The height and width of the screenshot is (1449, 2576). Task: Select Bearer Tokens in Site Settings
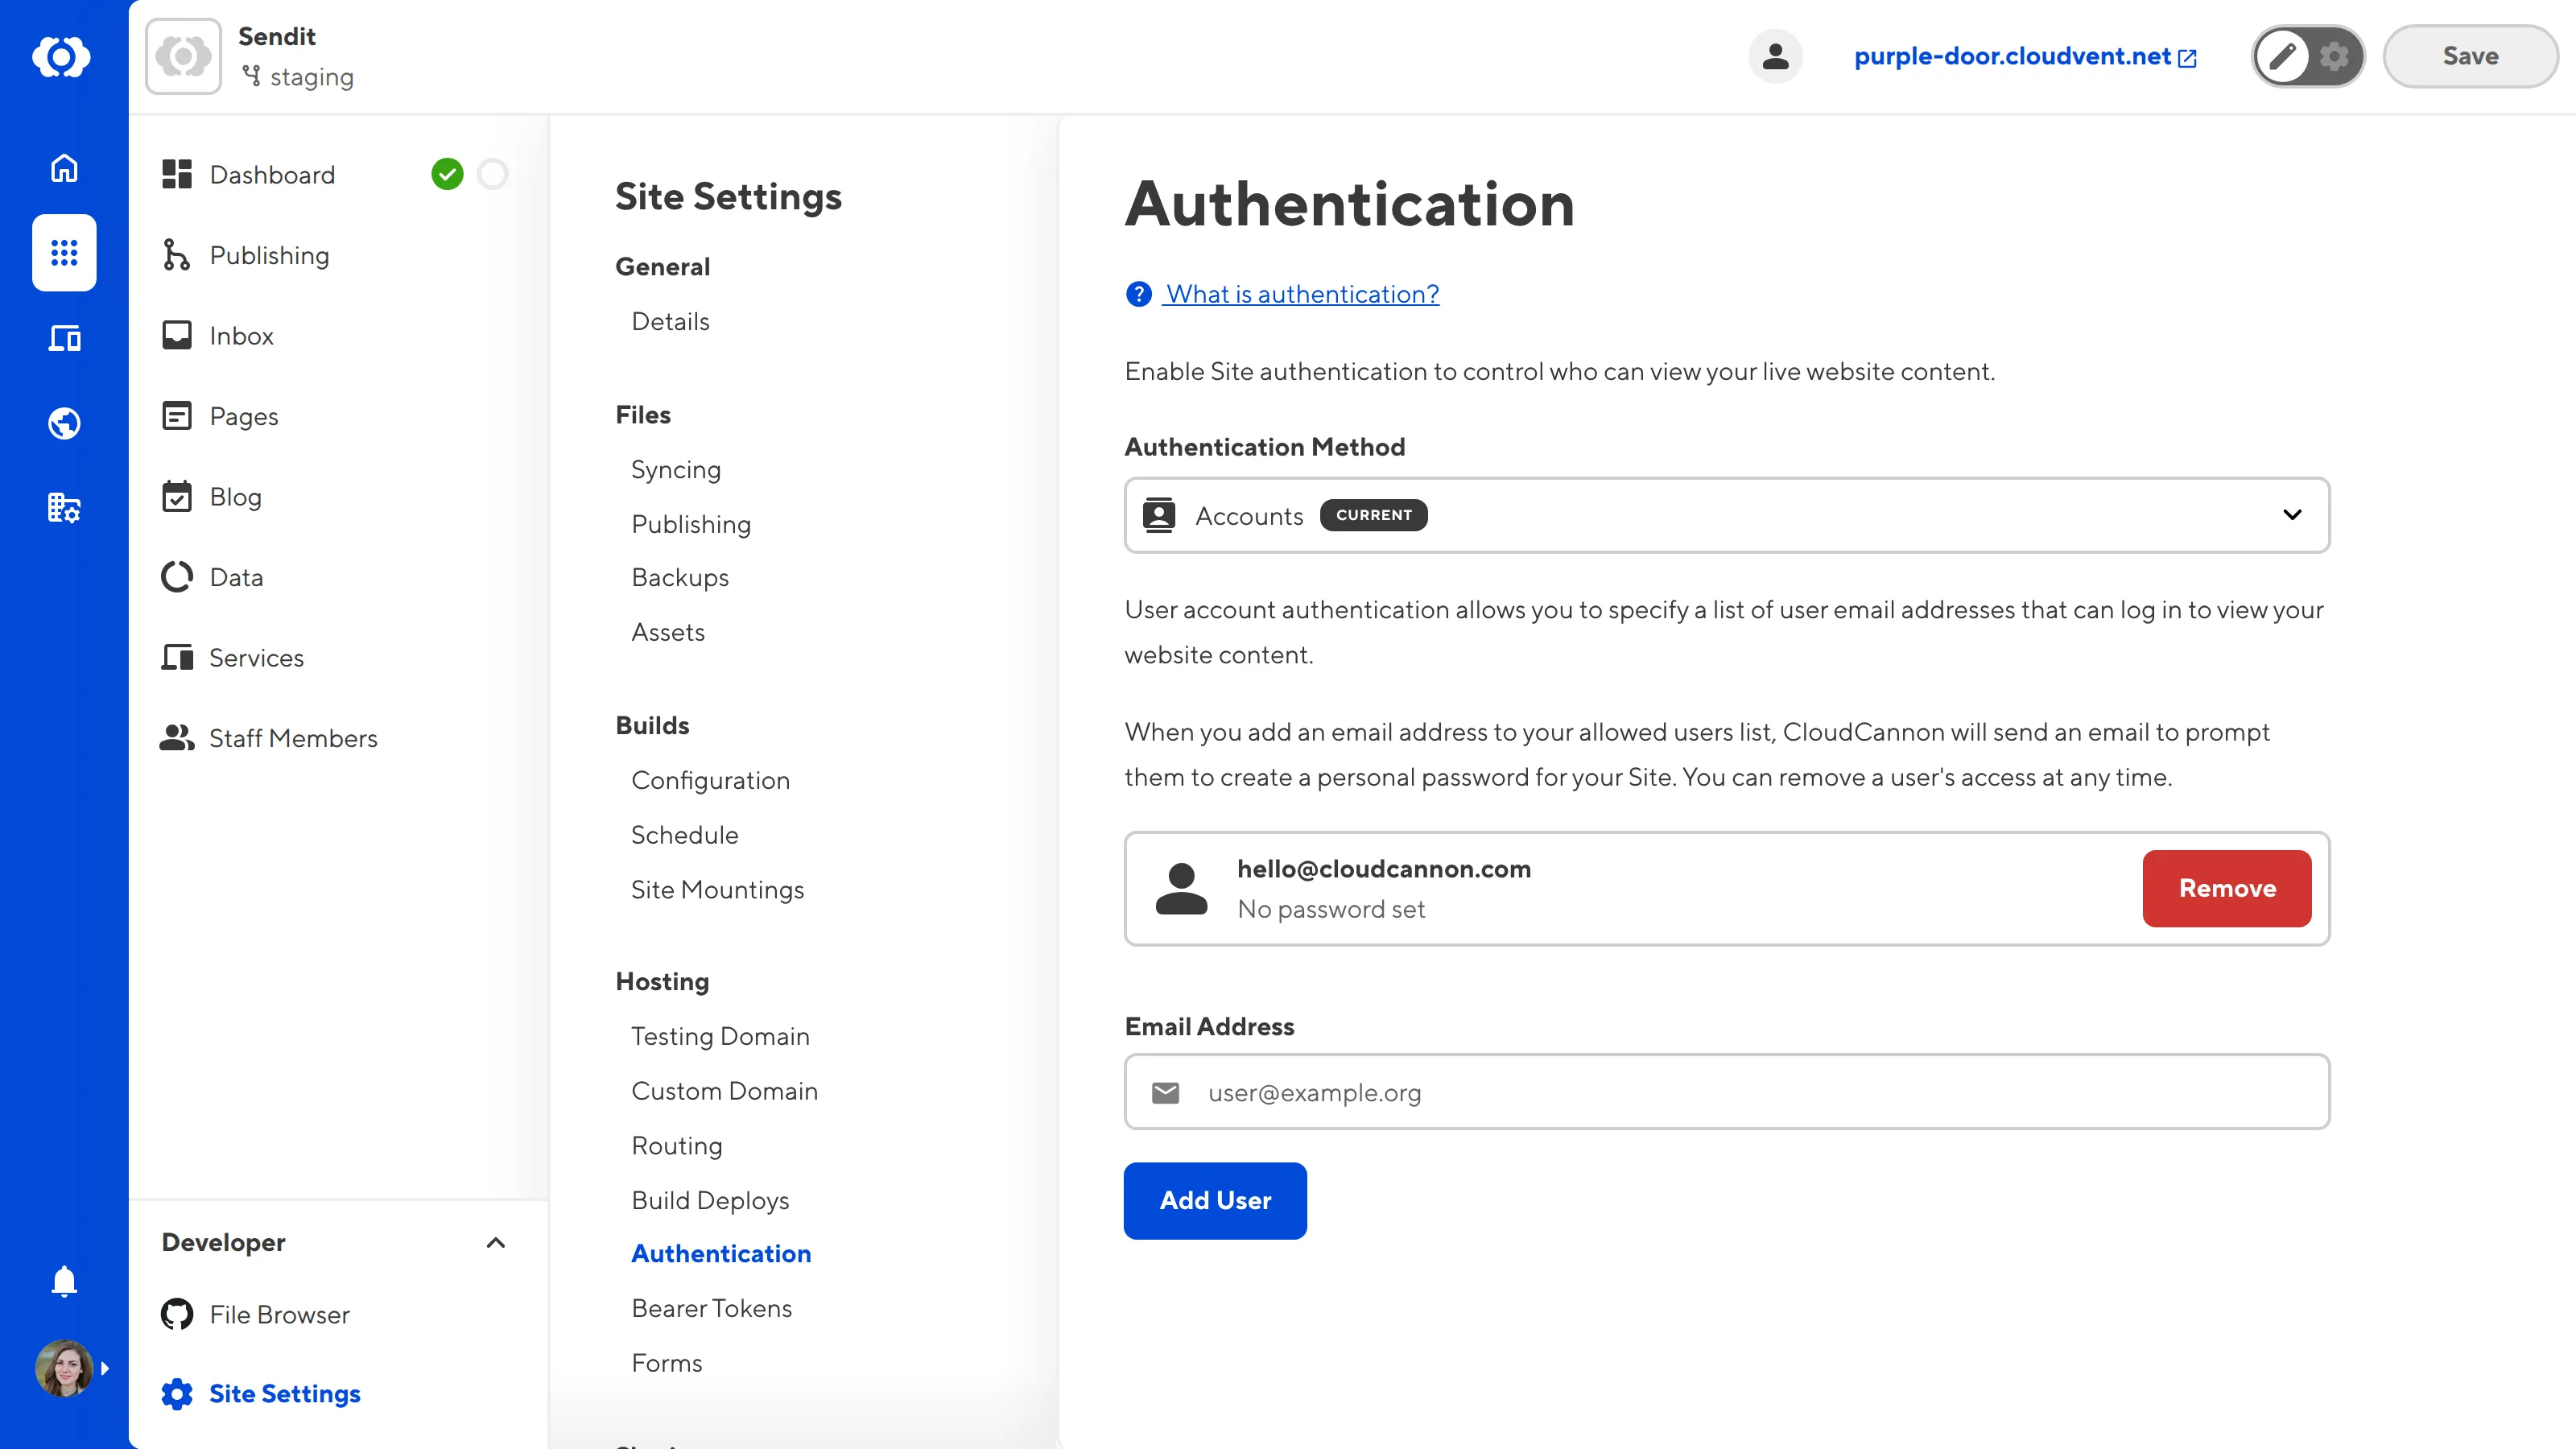pyautogui.click(x=711, y=1307)
